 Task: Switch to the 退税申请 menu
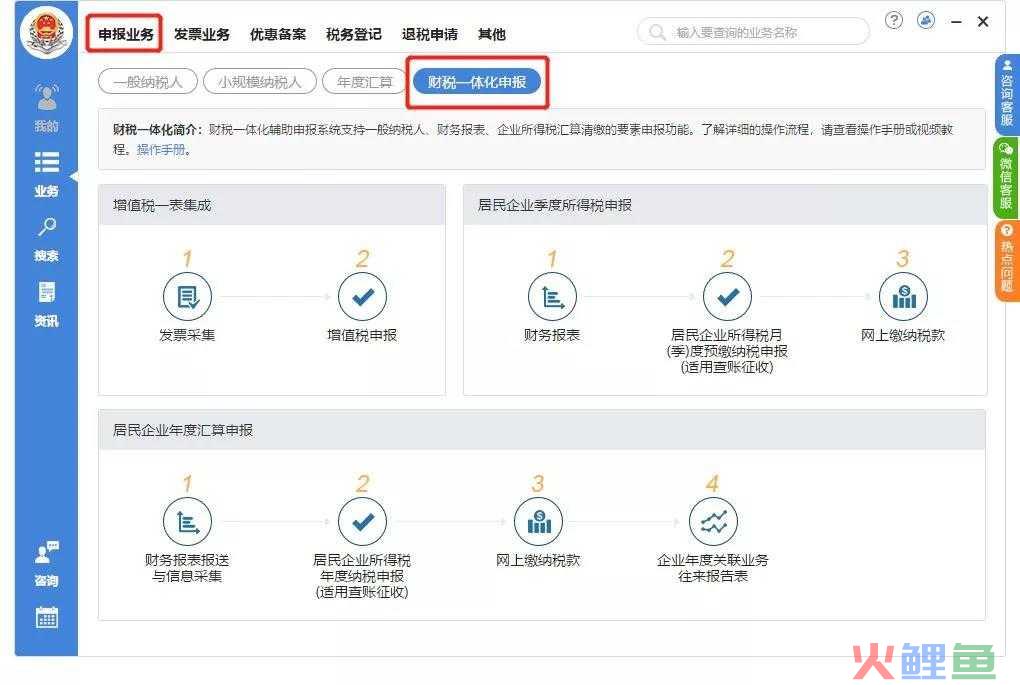click(430, 33)
